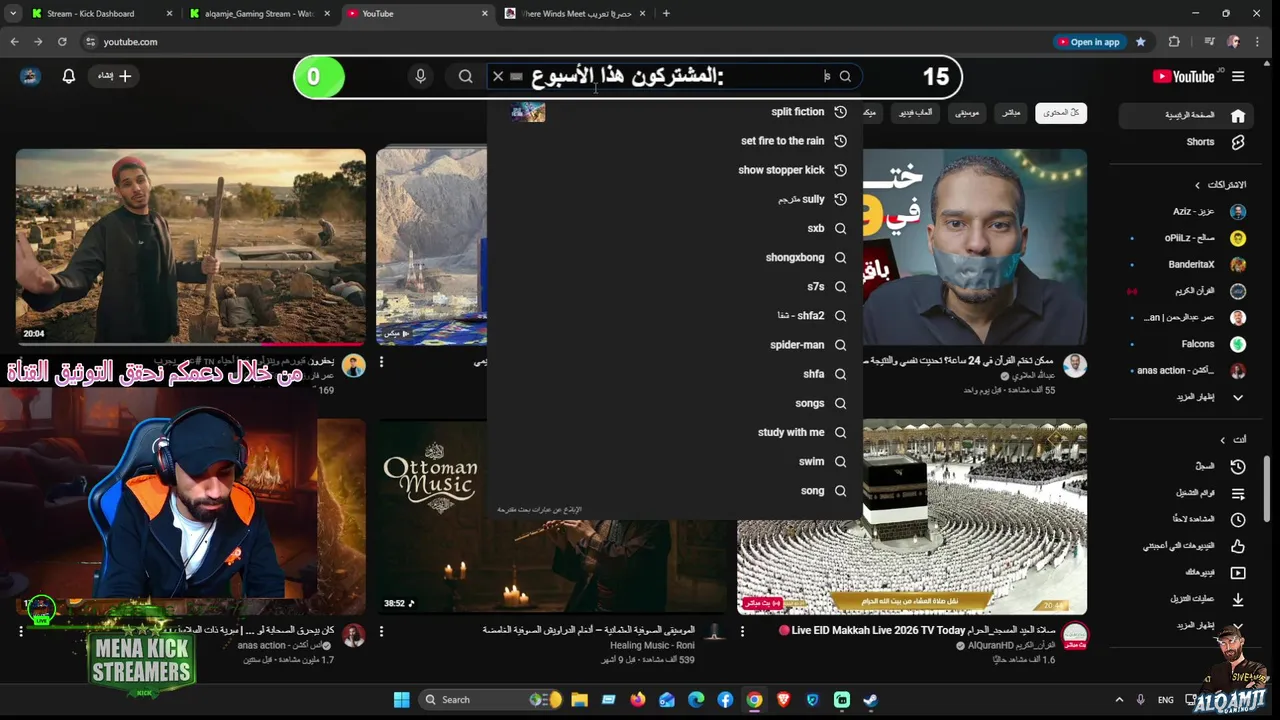Image resolution: width=1280 pixels, height=720 pixels.
Task: Open the account avatar menu
Action: pos(30,76)
